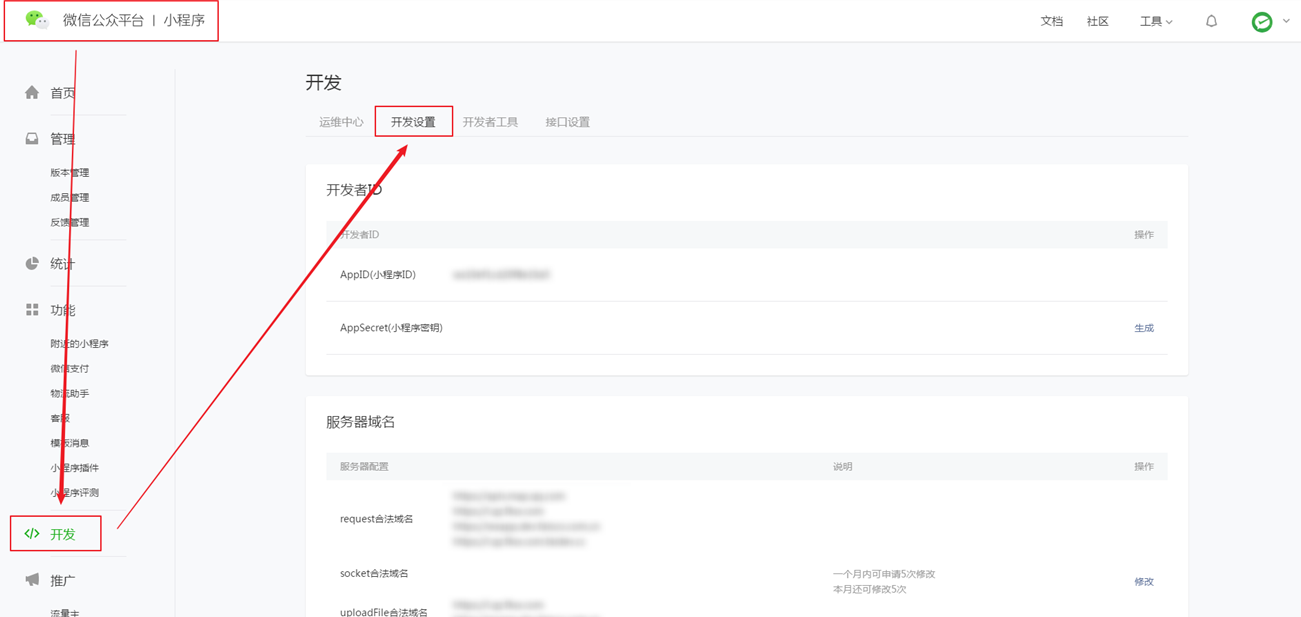Click the 管理 inbox icon in sidebar
Screen dimensions: 1301x617
point(32,139)
